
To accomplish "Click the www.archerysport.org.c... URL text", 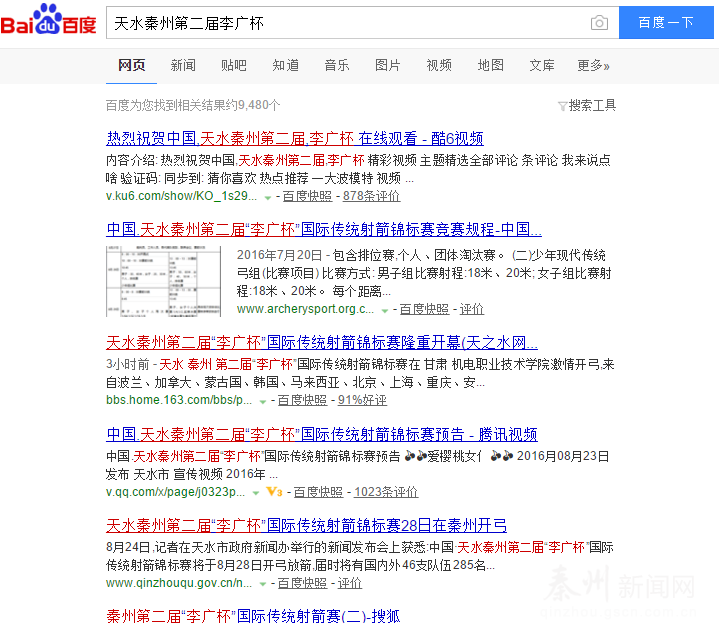I will pos(305,309).
